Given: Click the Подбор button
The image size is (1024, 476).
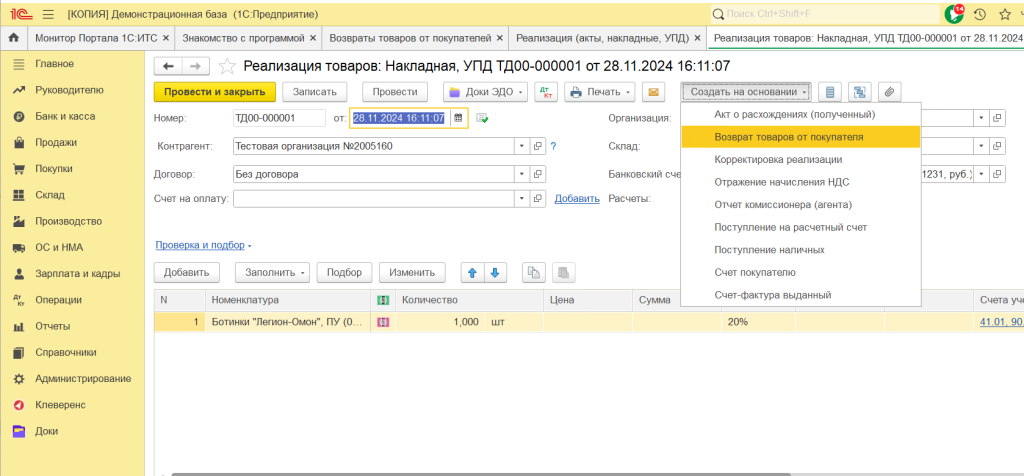Looking at the screenshot, I should pos(344,272).
